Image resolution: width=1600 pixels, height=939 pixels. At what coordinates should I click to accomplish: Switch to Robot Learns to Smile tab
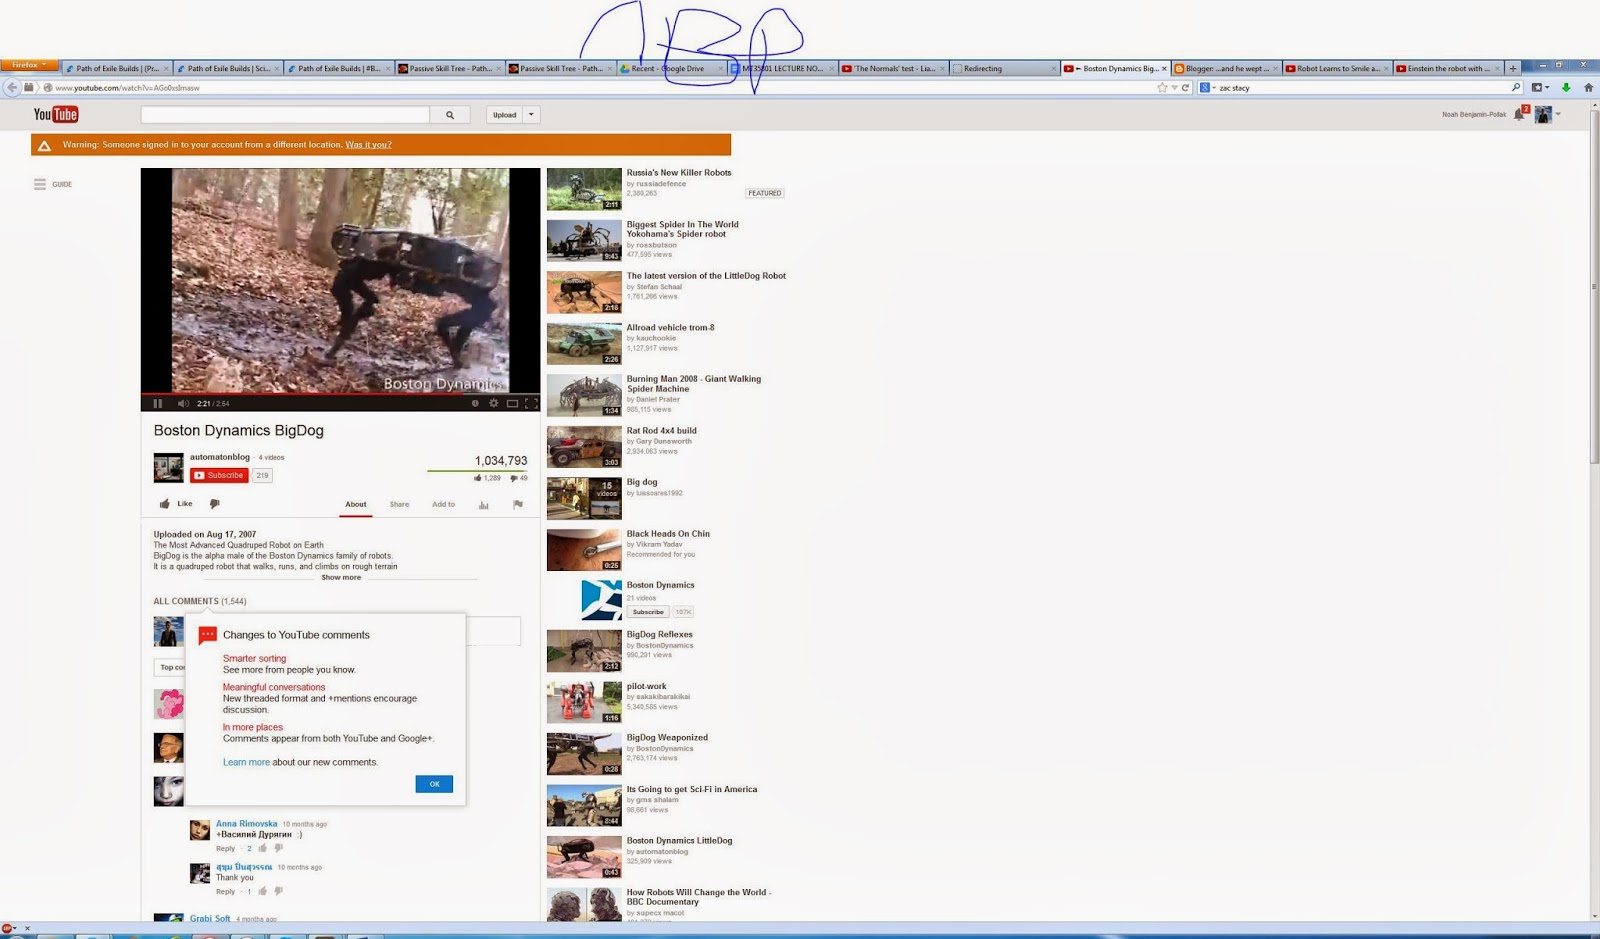click(x=1337, y=69)
